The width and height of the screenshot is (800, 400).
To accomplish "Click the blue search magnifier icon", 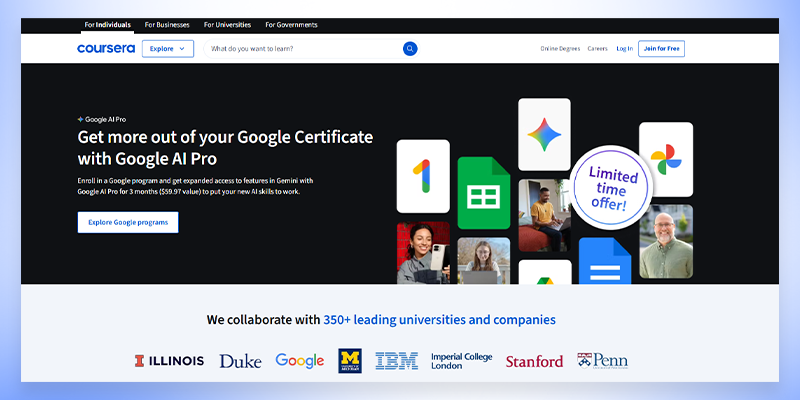I will pyautogui.click(x=410, y=48).
